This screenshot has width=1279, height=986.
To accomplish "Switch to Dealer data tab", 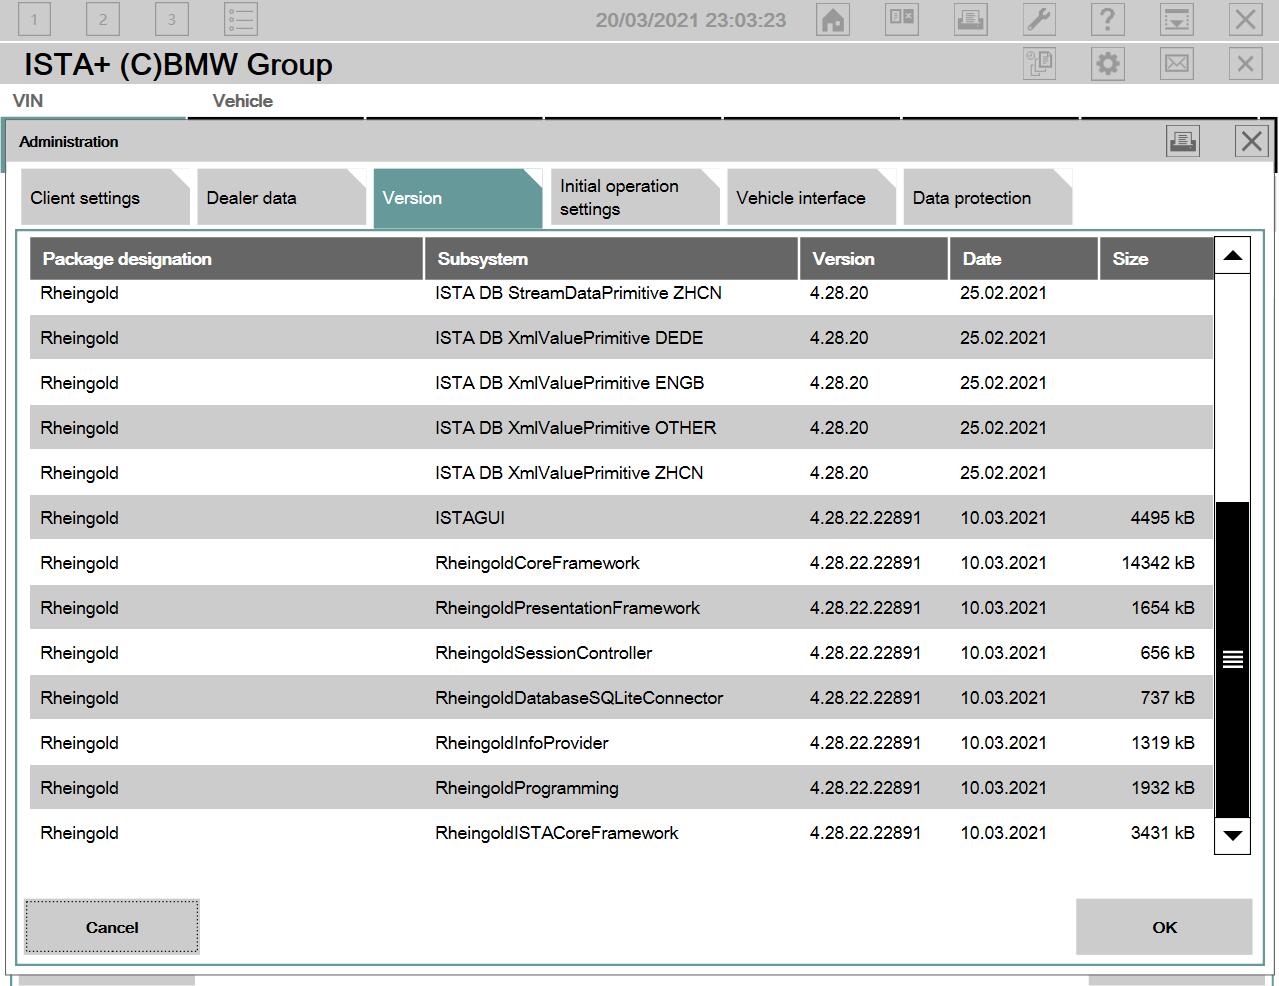I will 281,198.
